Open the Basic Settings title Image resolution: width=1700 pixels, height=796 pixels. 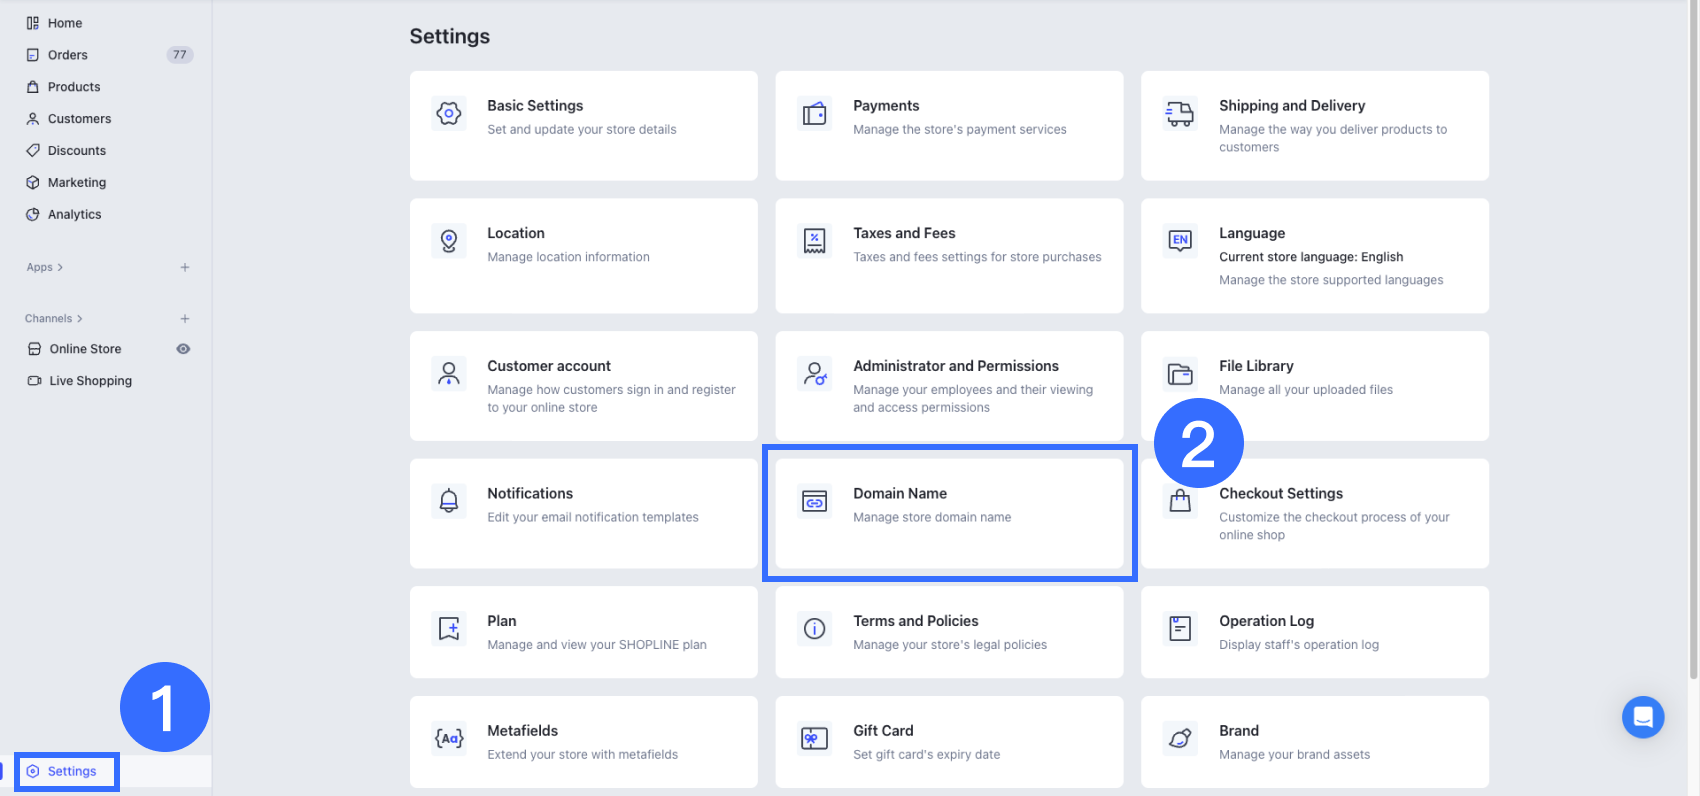coord(535,106)
